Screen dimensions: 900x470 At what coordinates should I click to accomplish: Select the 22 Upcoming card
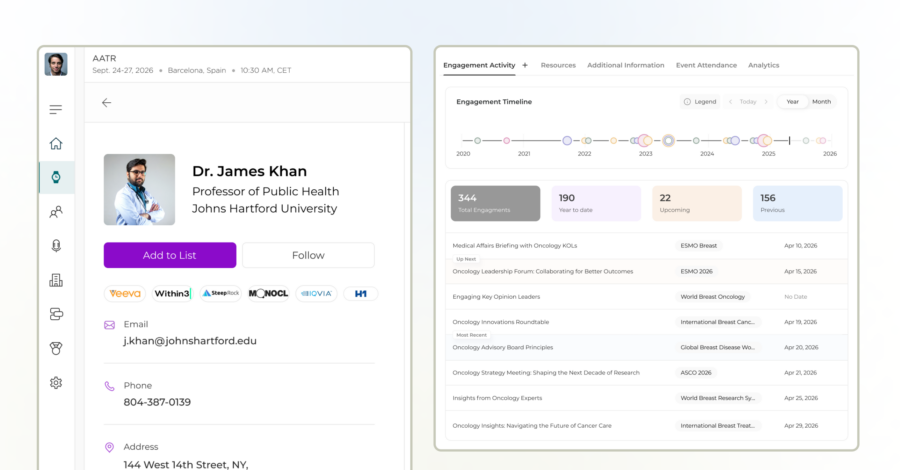coord(697,203)
